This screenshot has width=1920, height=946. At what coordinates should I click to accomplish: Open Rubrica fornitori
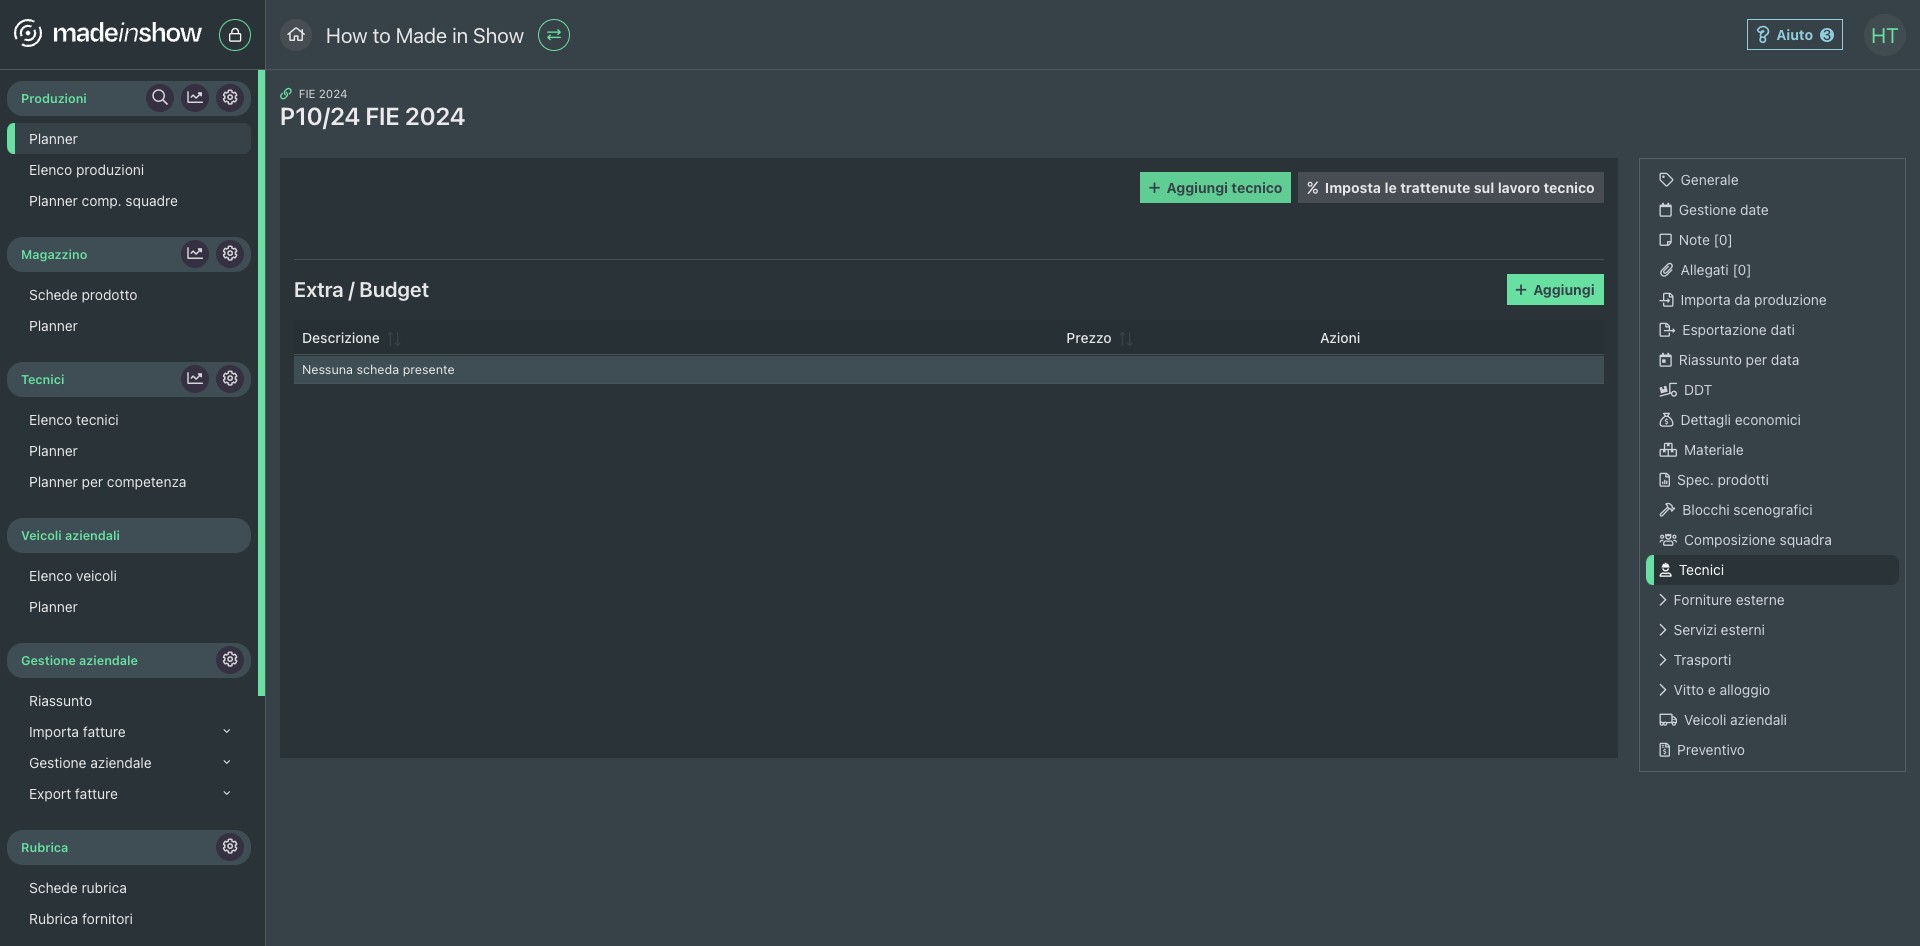[81, 919]
